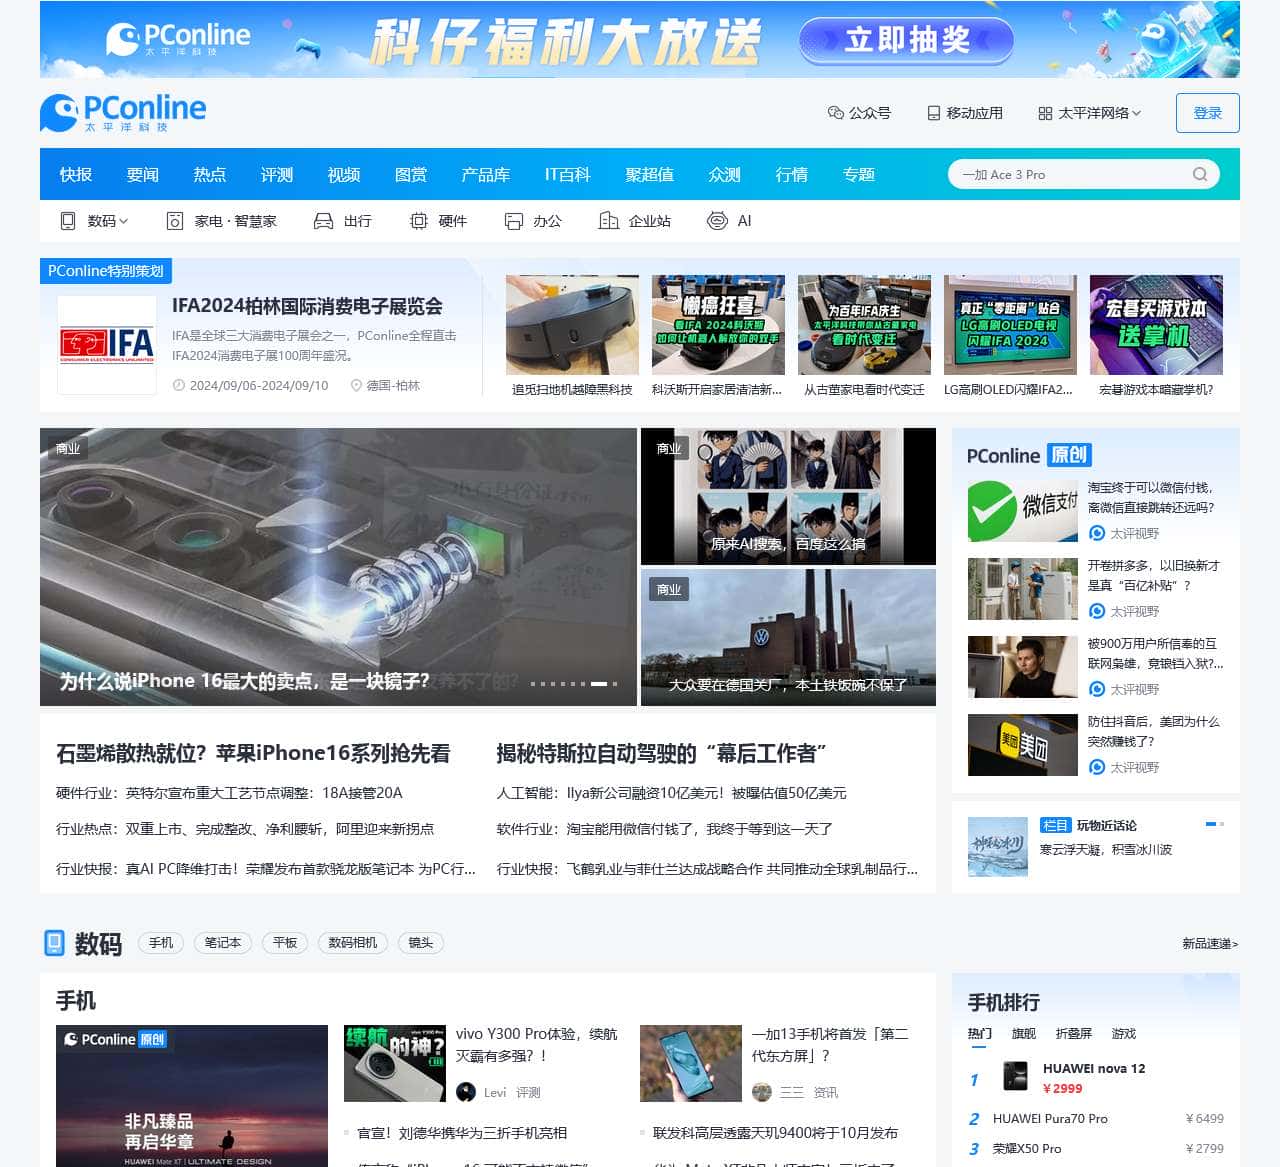Image resolution: width=1280 pixels, height=1167 pixels.
Task: Open the 聚超值 nav item
Action: [x=650, y=174]
